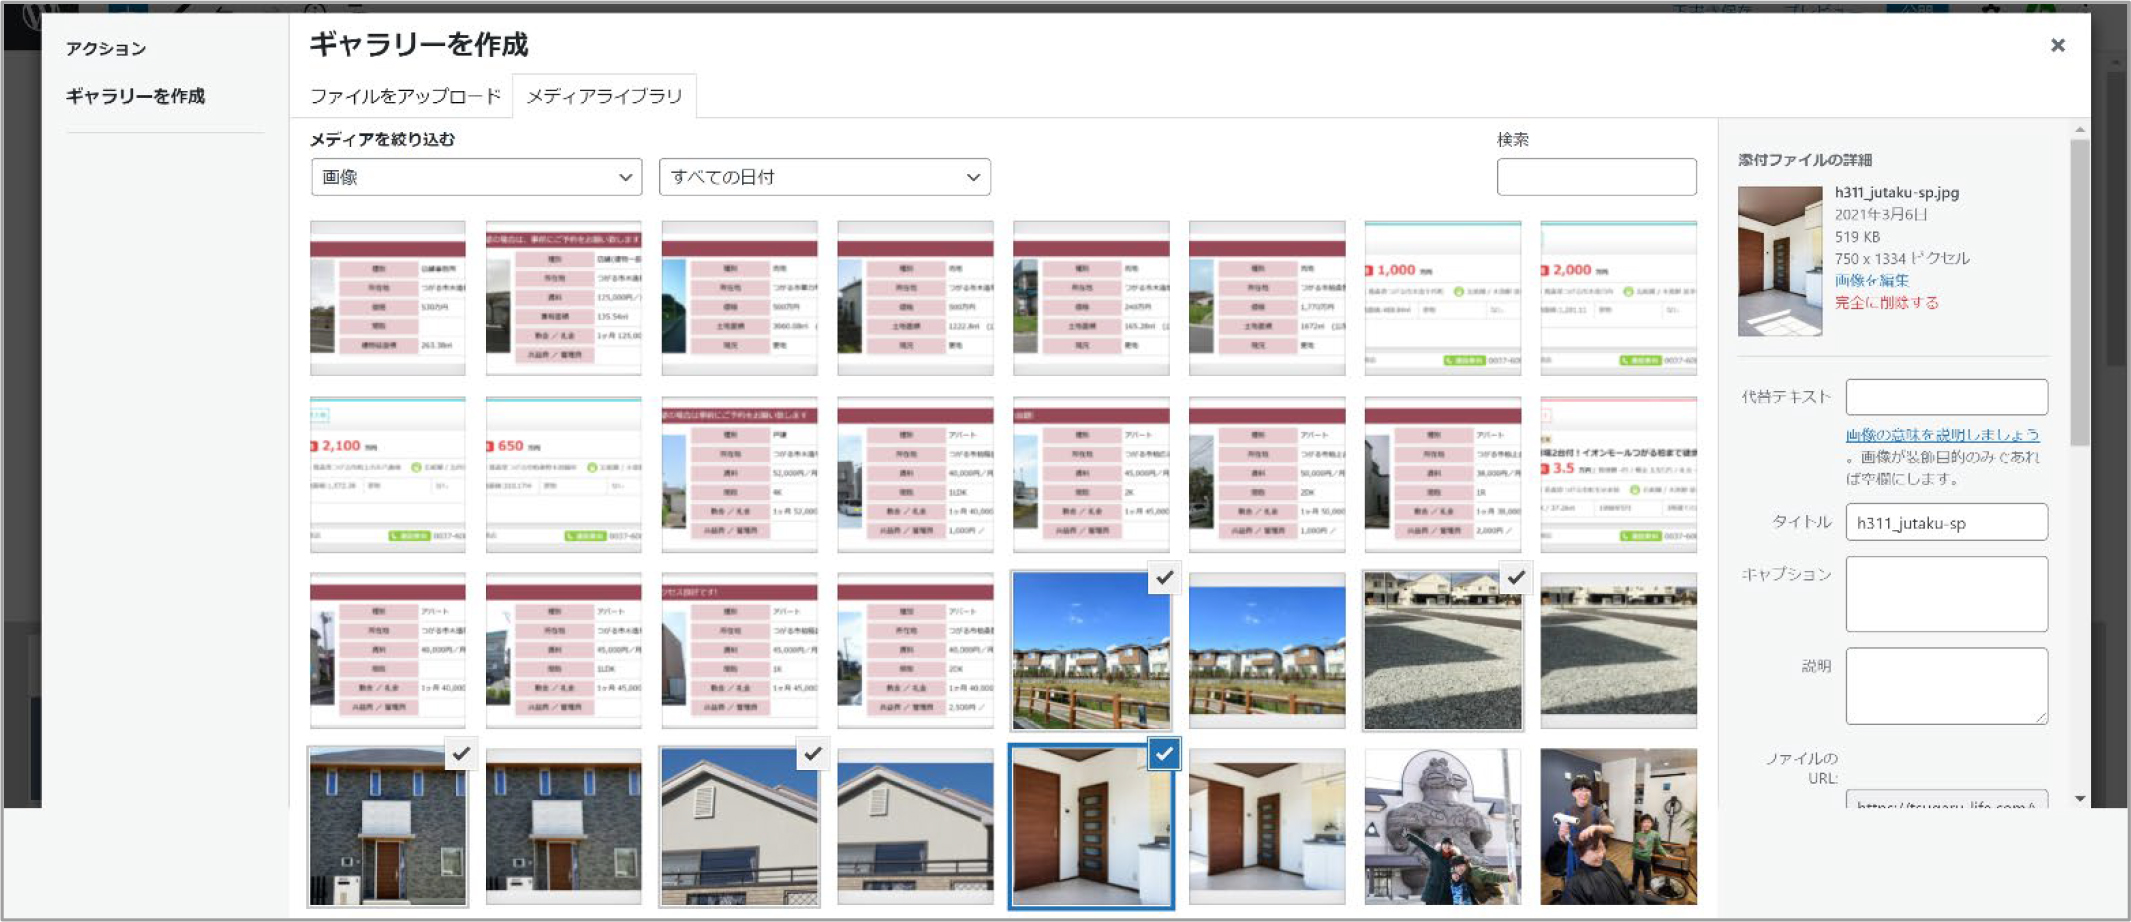This screenshot has width=2131, height=922.
Task: Focus the タイトル field containing h311_jutaku-sp
Action: pos(1946,523)
